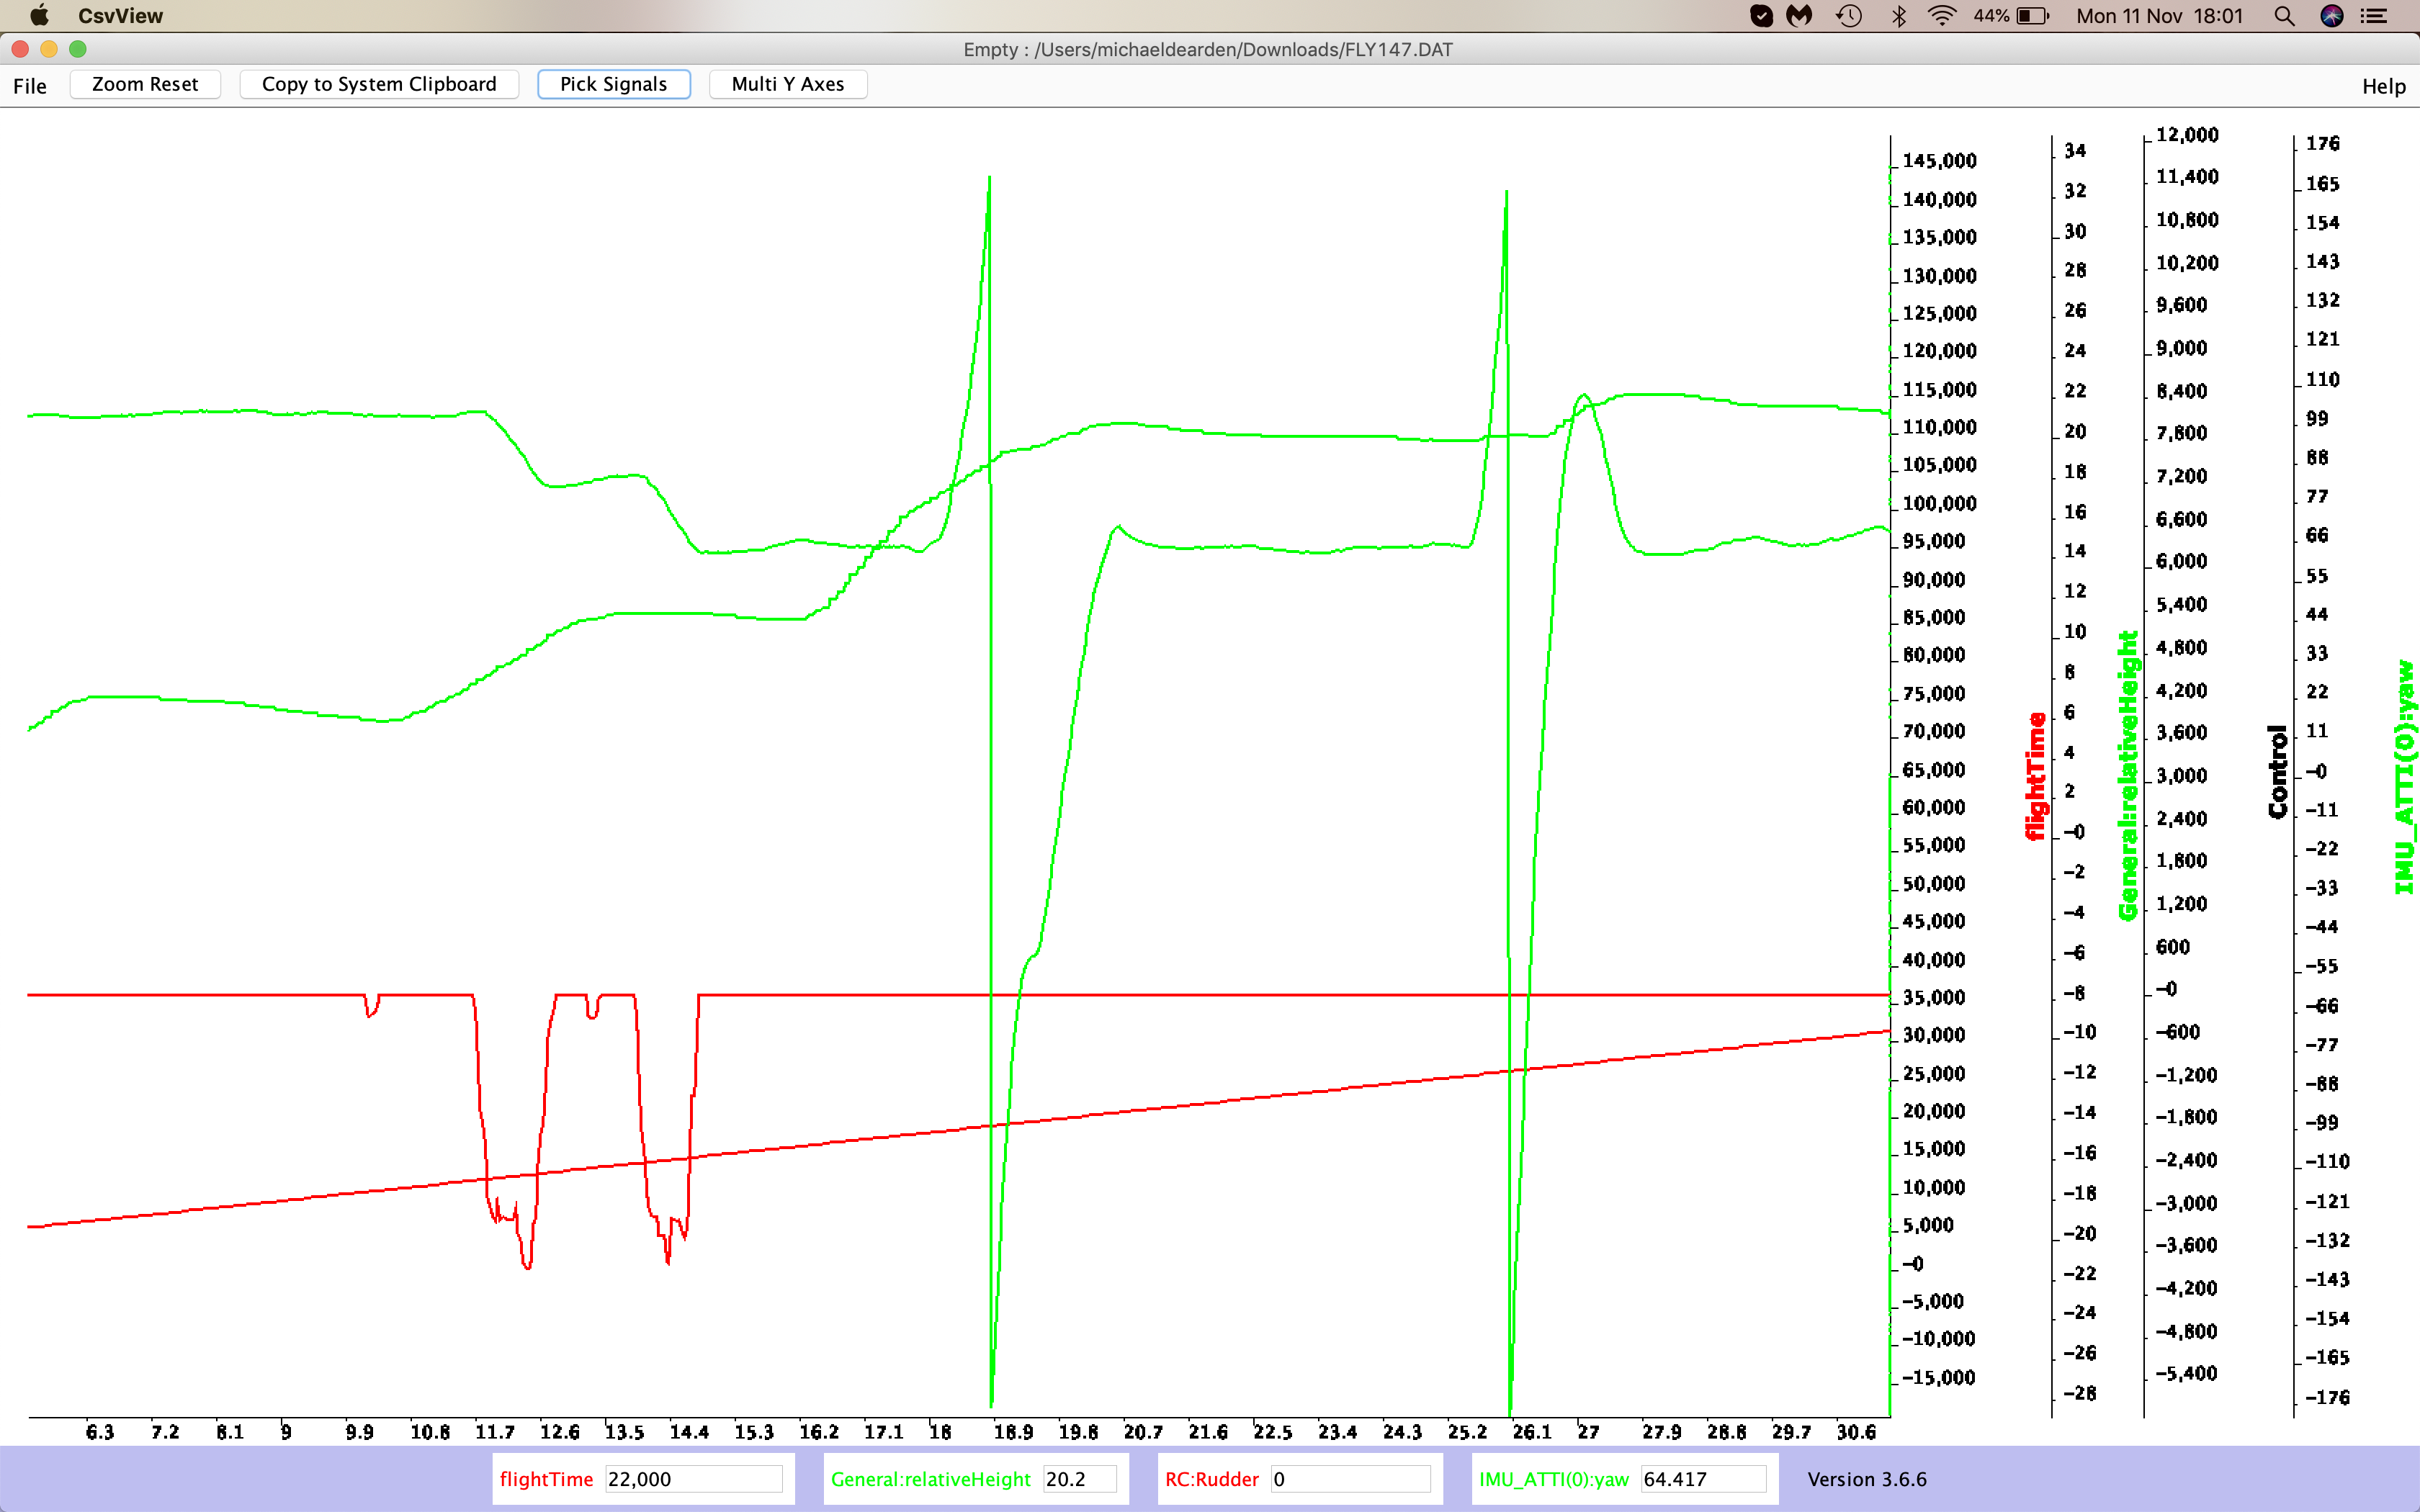Screen dimensions: 2420x1512
Task: Click the battery status icon
Action: 2033,16
